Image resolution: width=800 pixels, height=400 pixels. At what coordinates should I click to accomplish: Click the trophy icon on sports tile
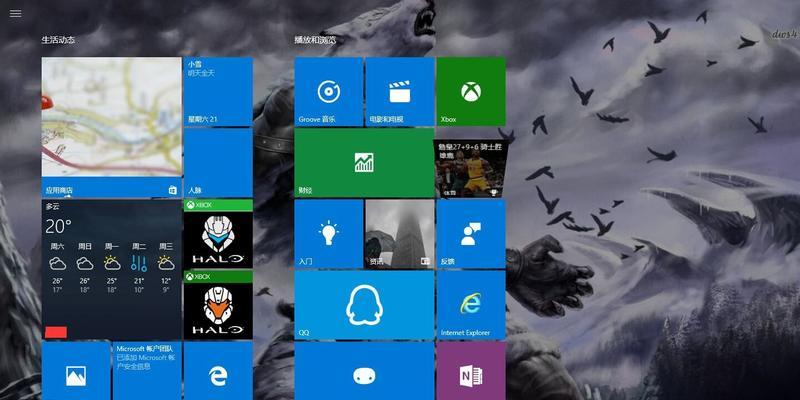[x=494, y=193]
